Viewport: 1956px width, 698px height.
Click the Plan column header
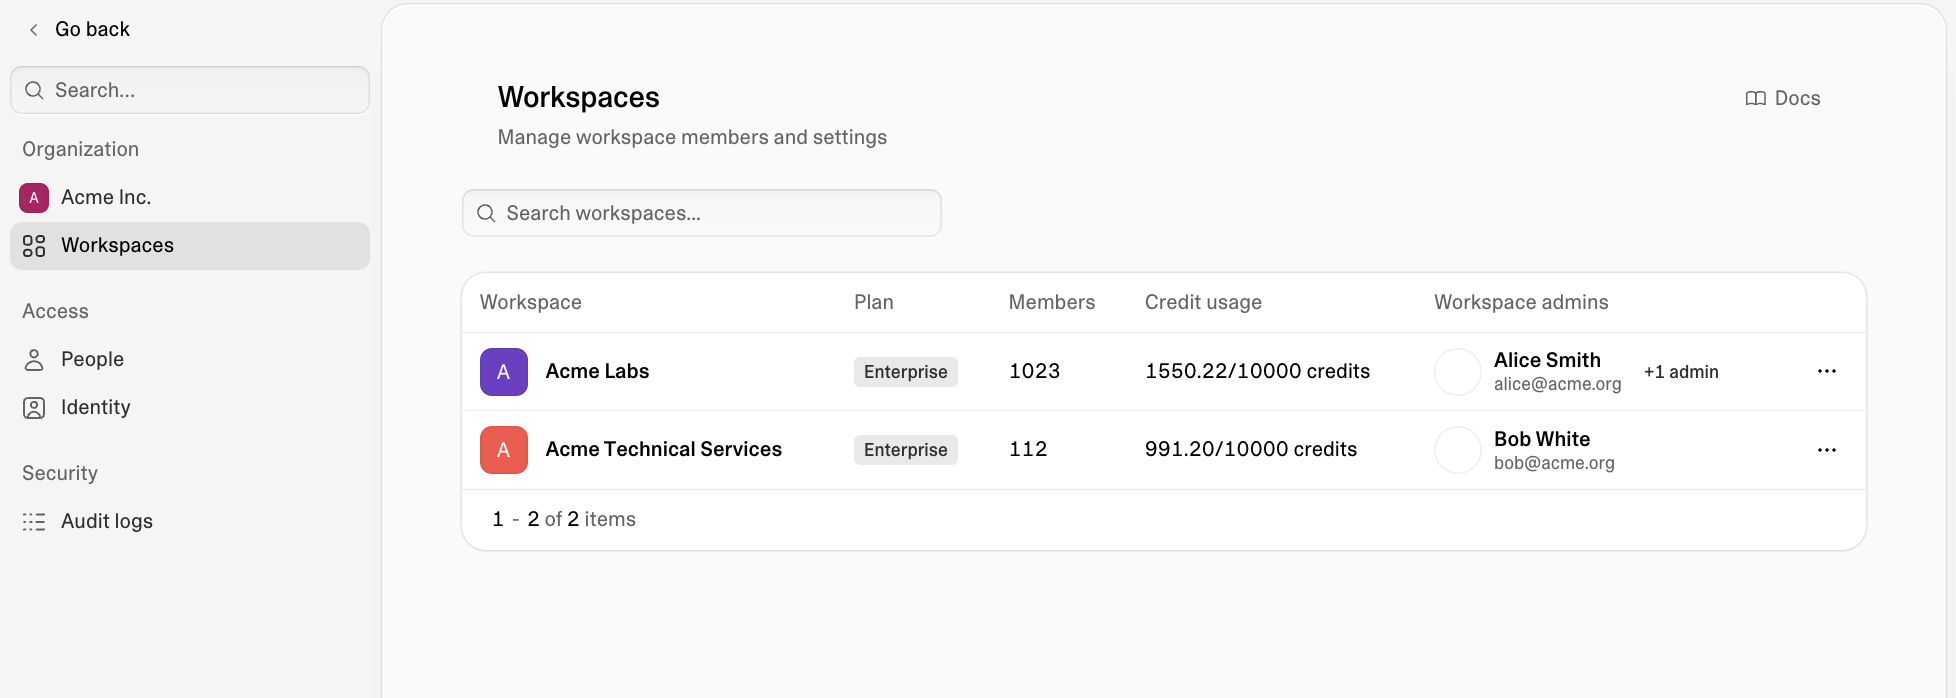point(874,302)
